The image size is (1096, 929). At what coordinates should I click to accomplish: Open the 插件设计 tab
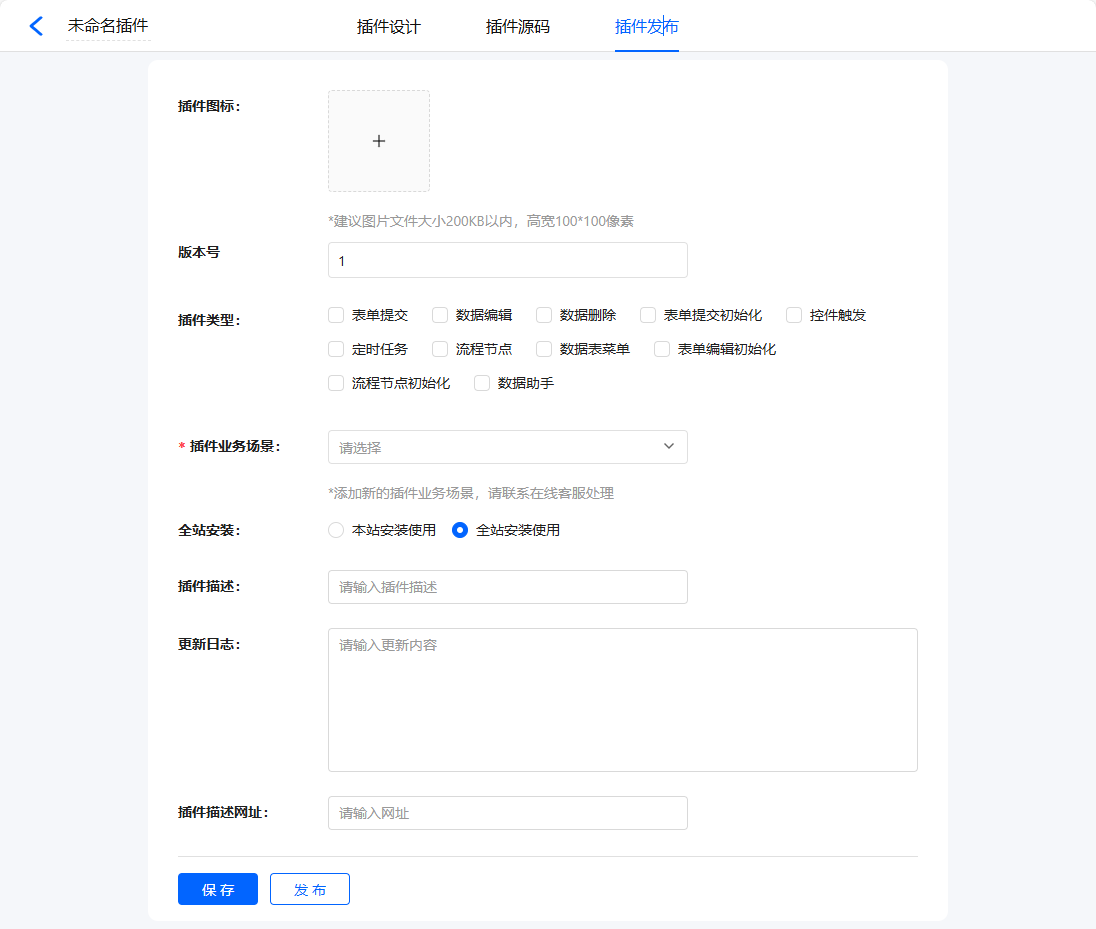tap(388, 27)
